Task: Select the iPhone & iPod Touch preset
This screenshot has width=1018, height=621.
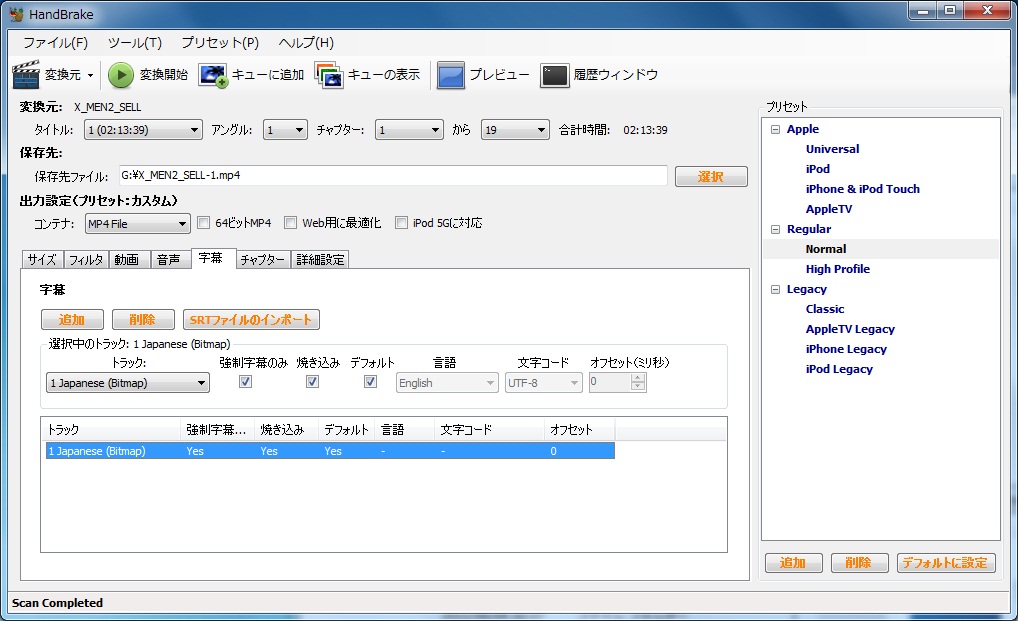Action: click(x=863, y=189)
